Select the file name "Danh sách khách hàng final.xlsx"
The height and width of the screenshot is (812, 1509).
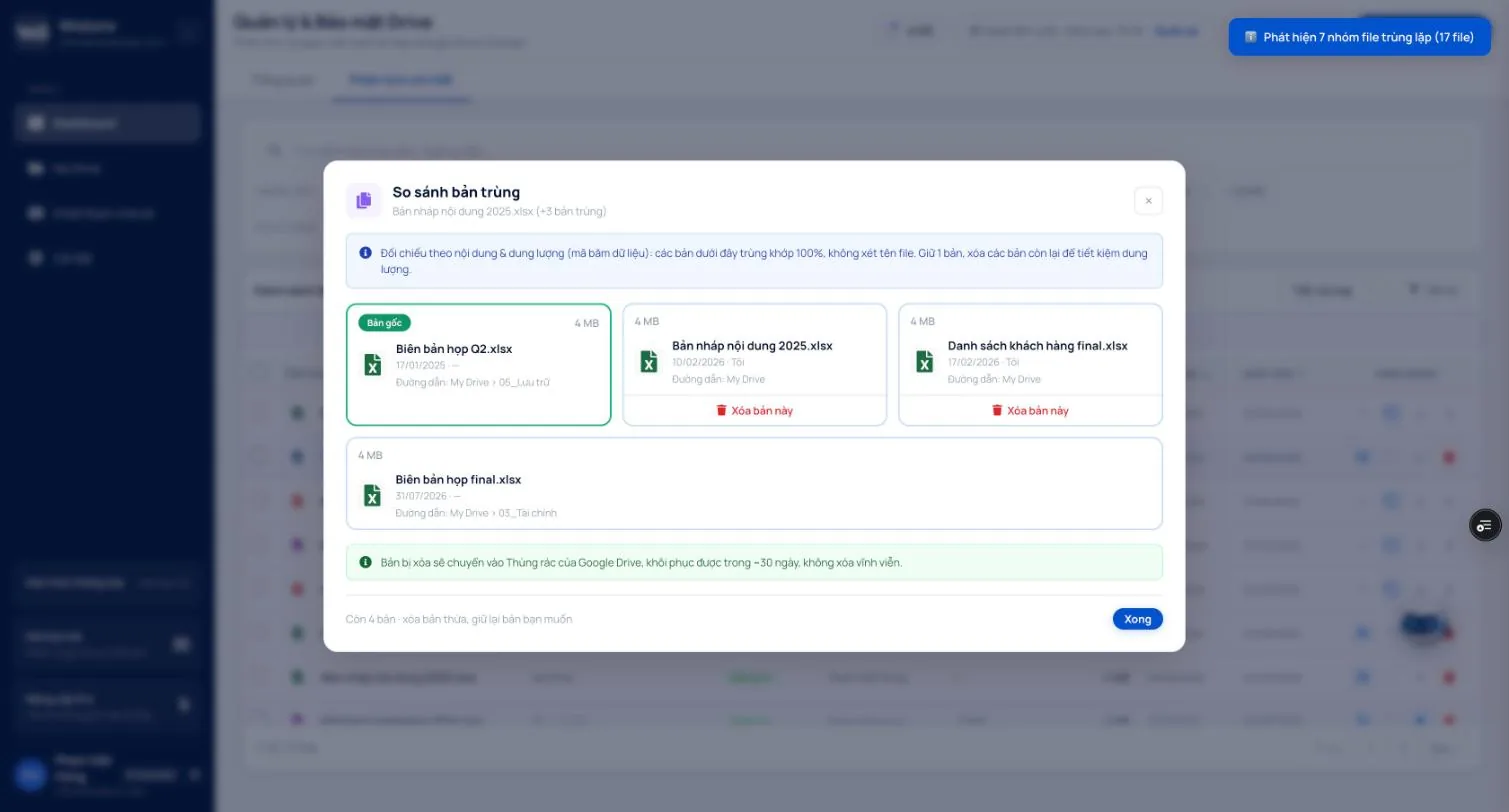point(1038,346)
